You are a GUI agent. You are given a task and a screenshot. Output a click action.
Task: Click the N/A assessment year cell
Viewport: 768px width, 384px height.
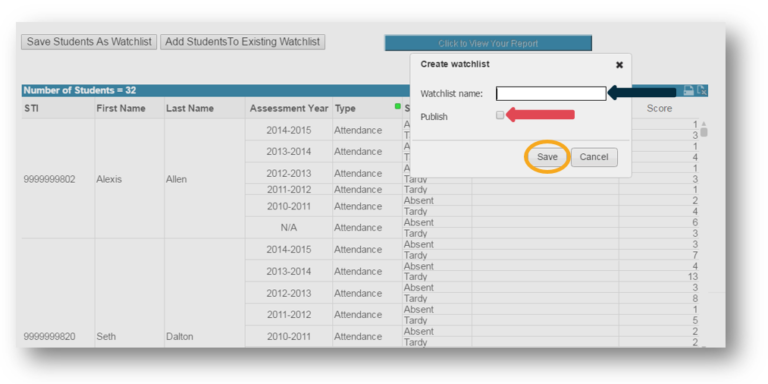pos(288,228)
